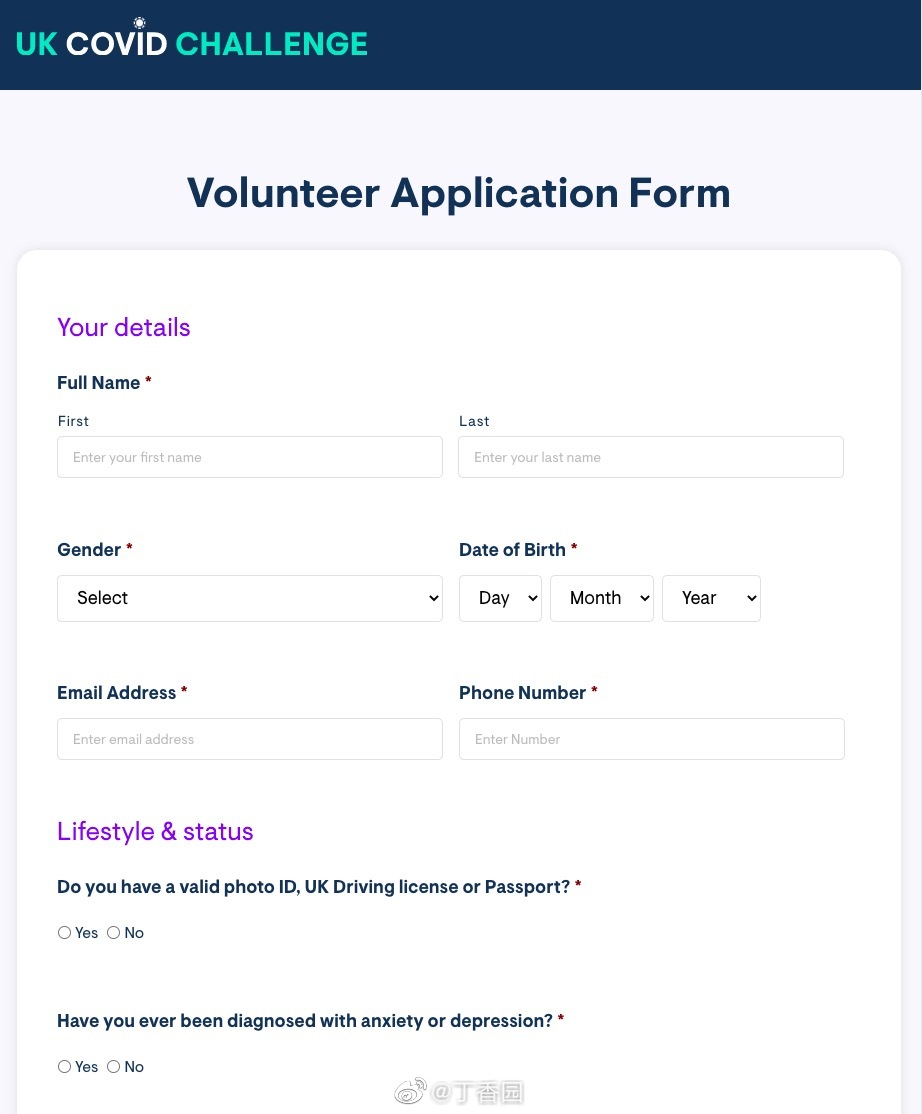This screenshot has height=1114, width=922.
Task: Click the Gender dropdown chevron arrow
Action: 433,598
